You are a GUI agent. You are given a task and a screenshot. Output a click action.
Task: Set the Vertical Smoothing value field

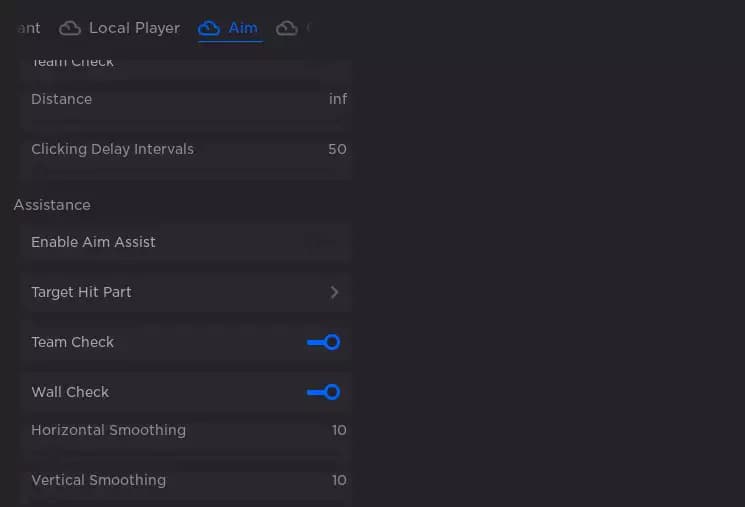tap(339, 480)
